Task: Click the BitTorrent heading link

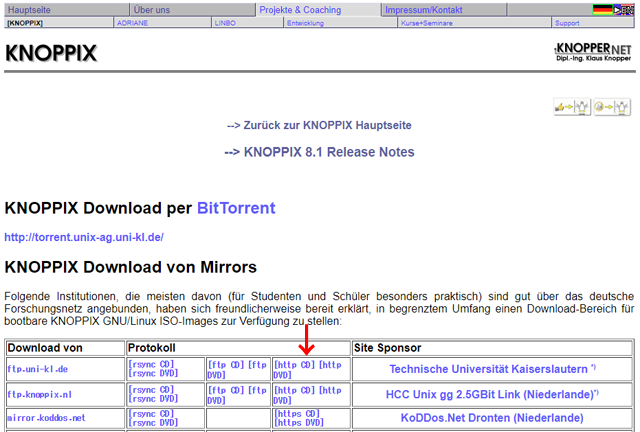Action: coord(236,208)
